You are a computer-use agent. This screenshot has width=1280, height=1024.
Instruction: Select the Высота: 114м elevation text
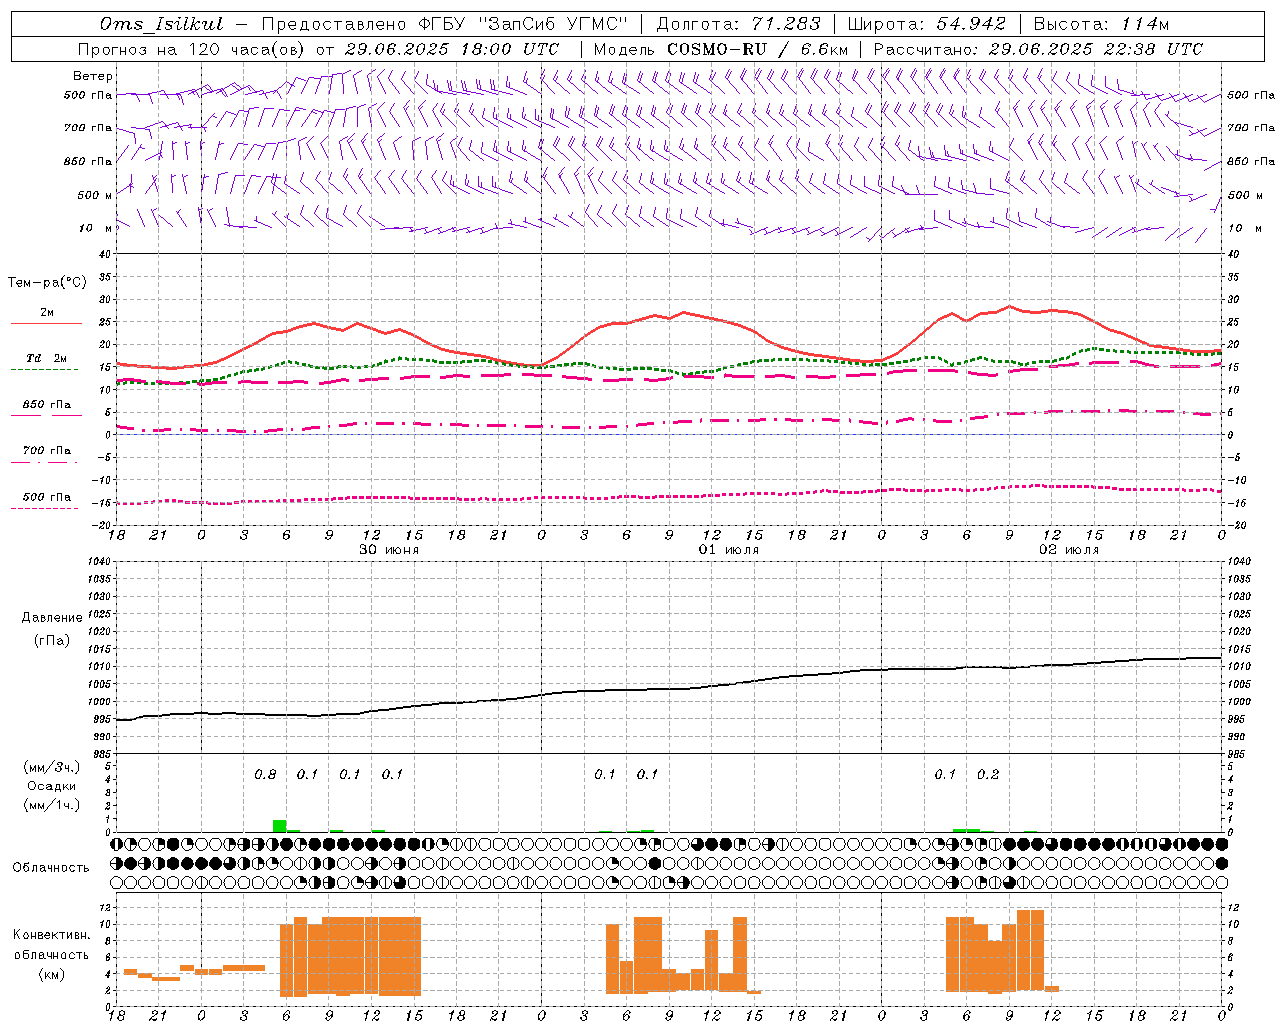(x=1101, y=24)
